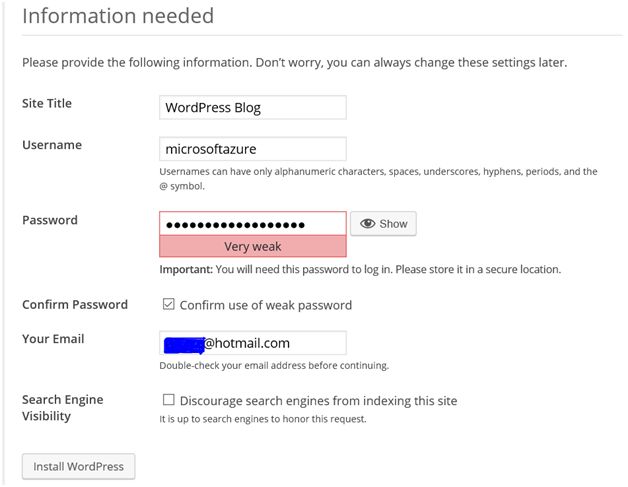
Task: Click the 'Confirm use of weak password' text
Action: (x=265, y=305)
